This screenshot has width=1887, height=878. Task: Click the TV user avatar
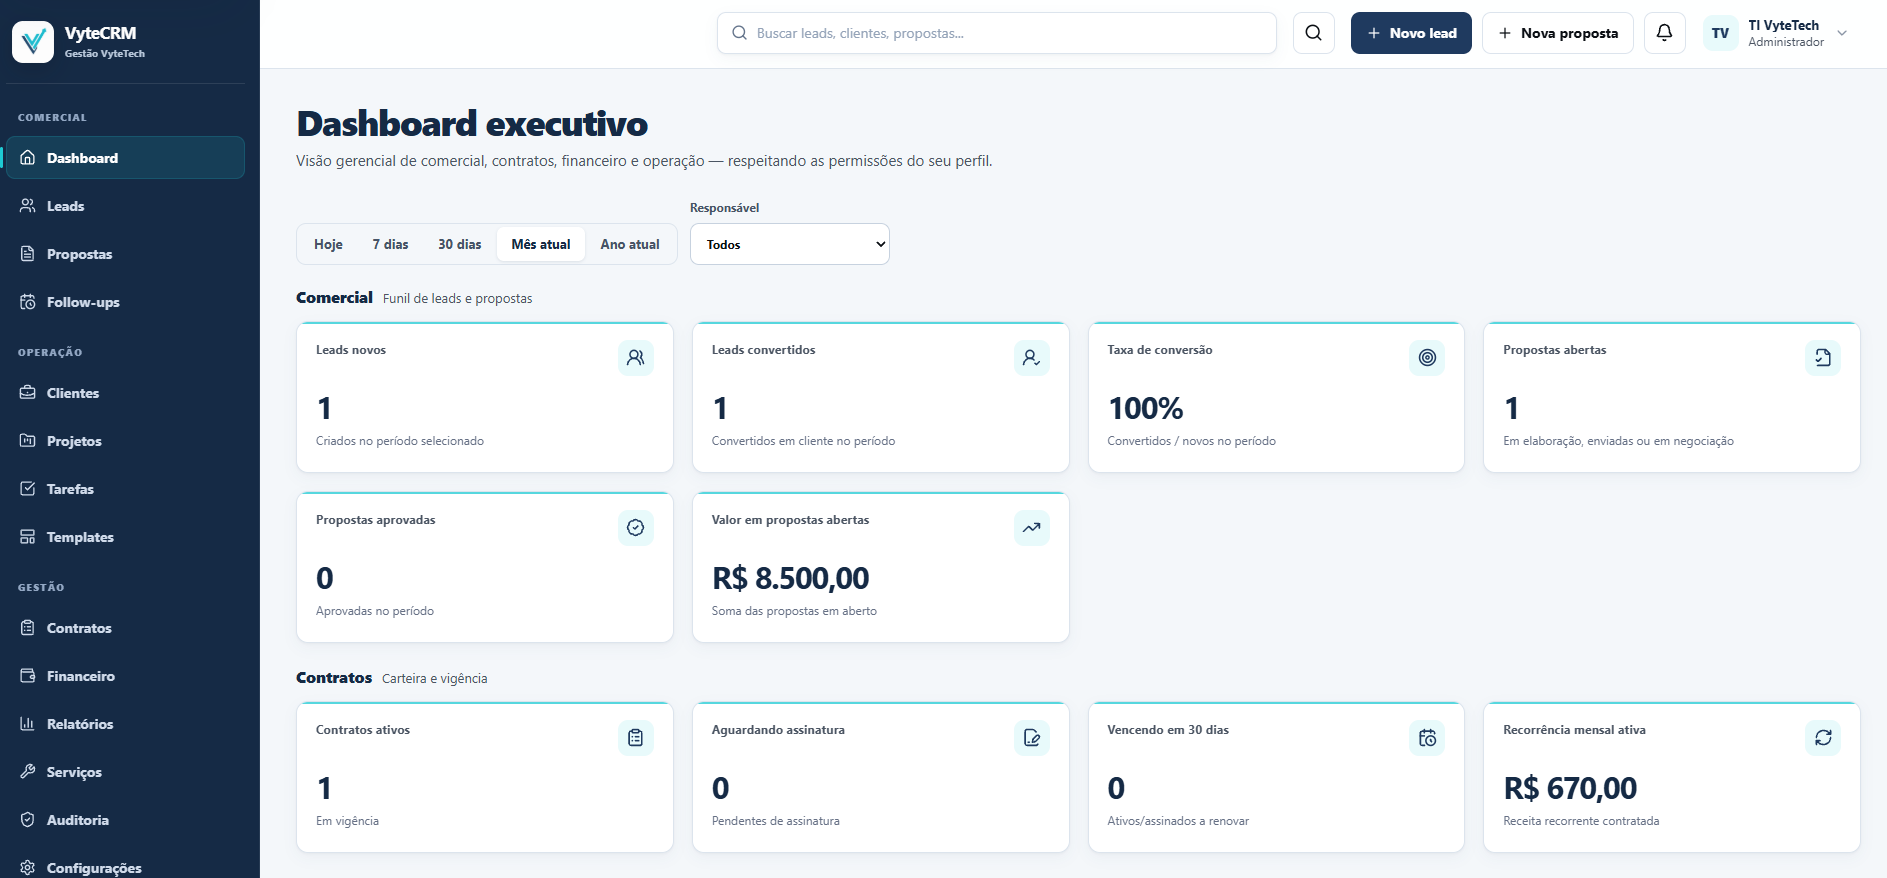[1720, 33]
